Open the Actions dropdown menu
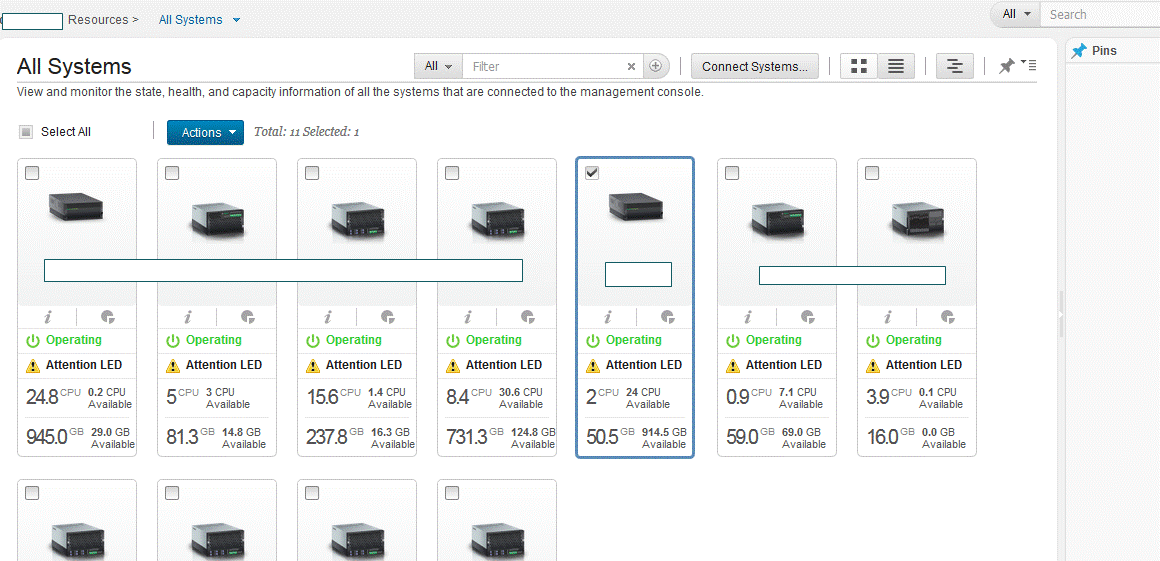 pos(205,132)
